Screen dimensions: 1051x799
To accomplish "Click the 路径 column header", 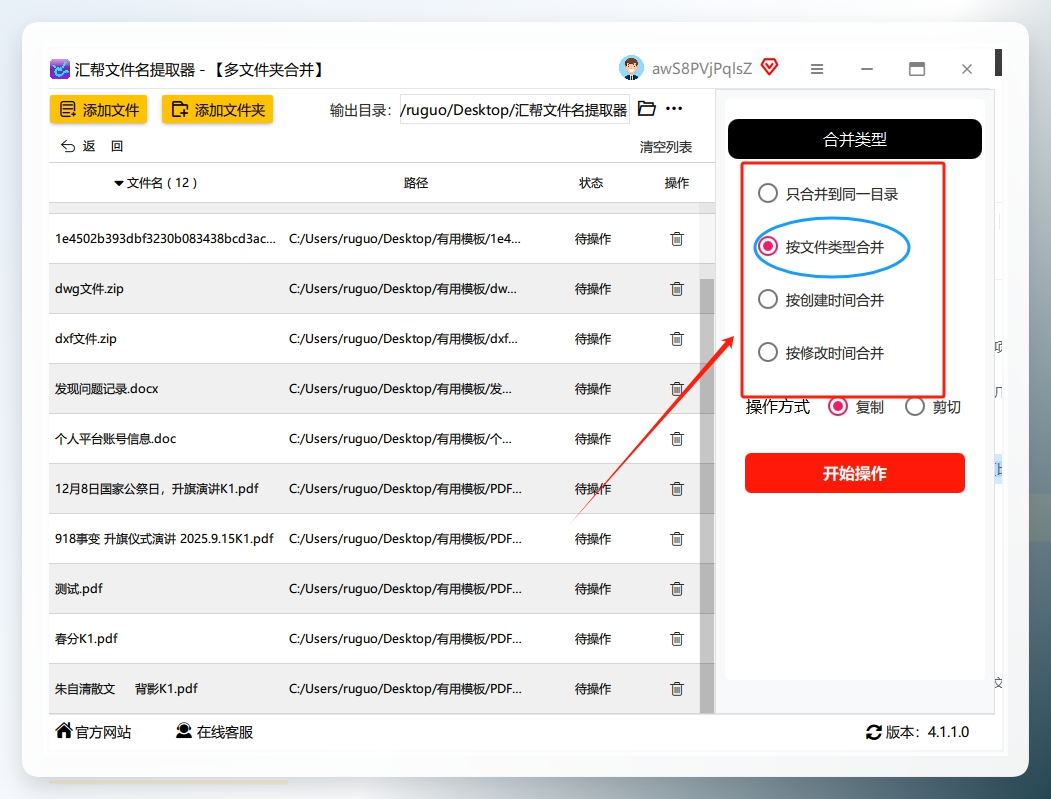I will [416, 183].
